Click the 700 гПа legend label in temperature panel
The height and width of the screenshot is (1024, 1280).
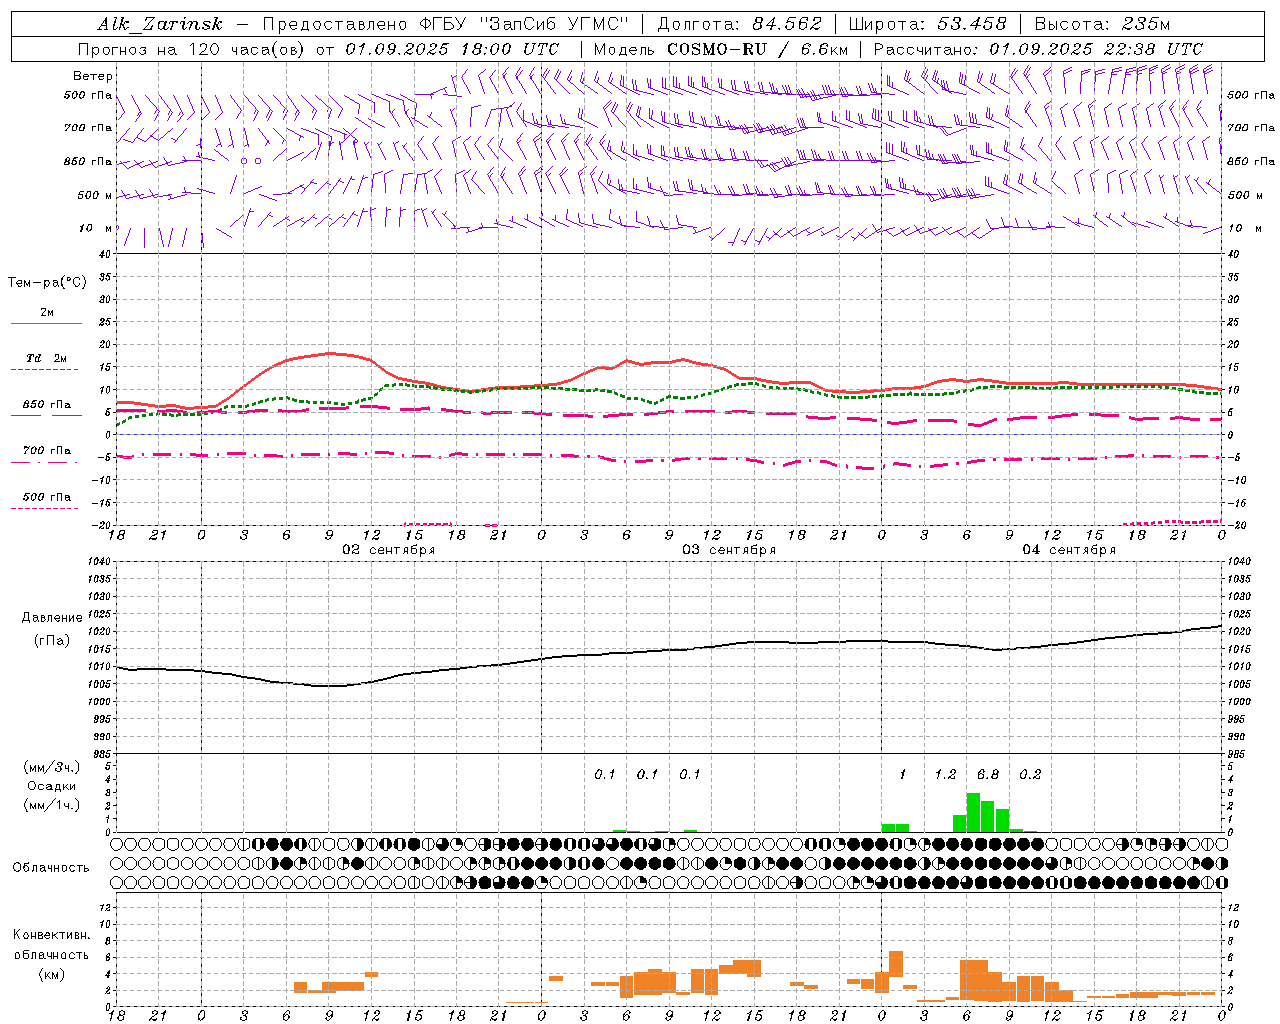pos(47,451)
